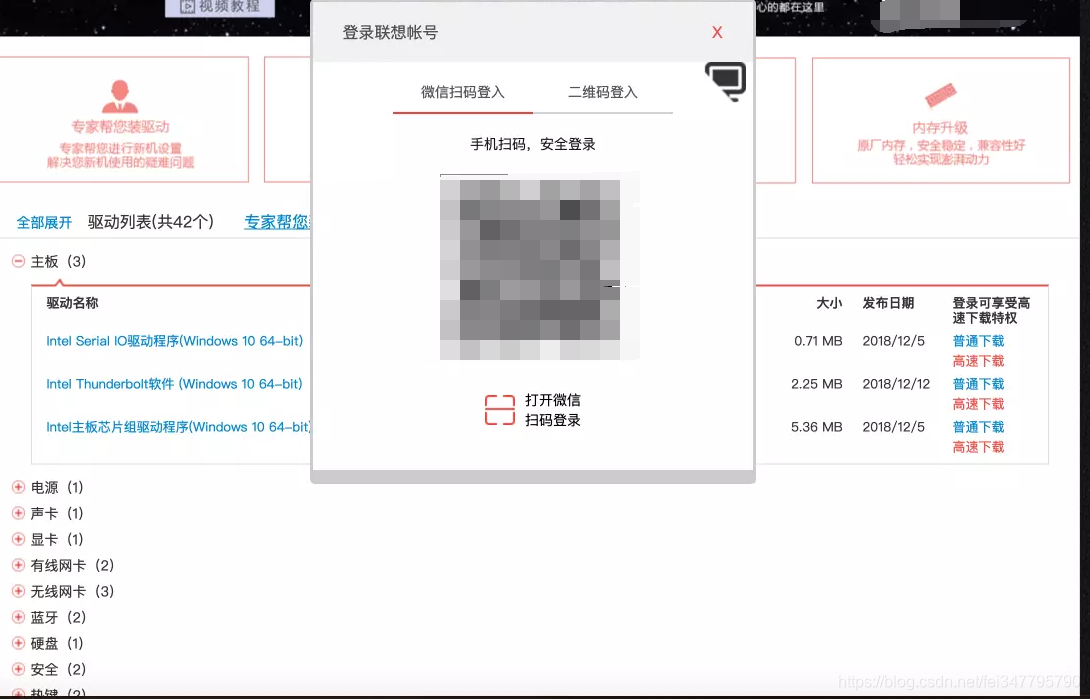Click the expert person icon in 专家帮您装驱动 card
Viewport: 1090px width, 700px height.
pos(120,96)
